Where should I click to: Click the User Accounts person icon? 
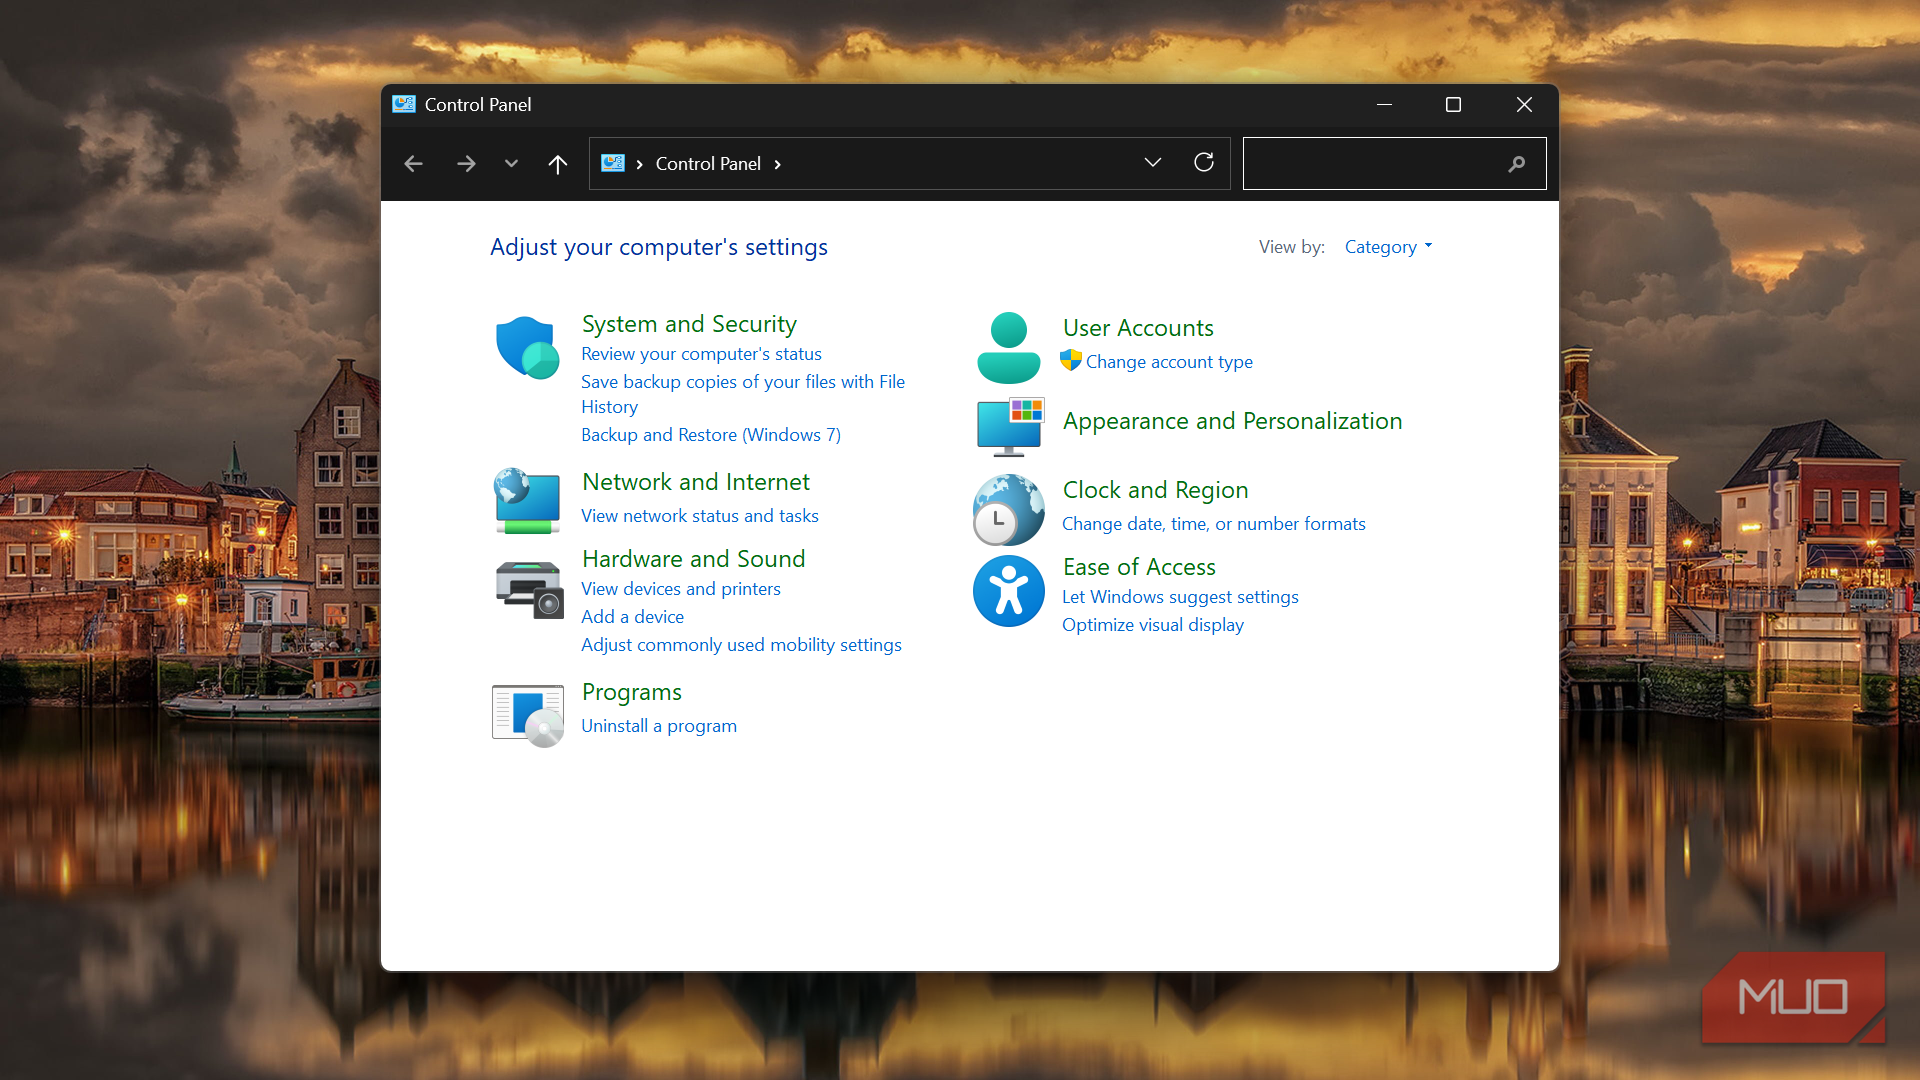pyautogui.click(x=1008, y=348)
